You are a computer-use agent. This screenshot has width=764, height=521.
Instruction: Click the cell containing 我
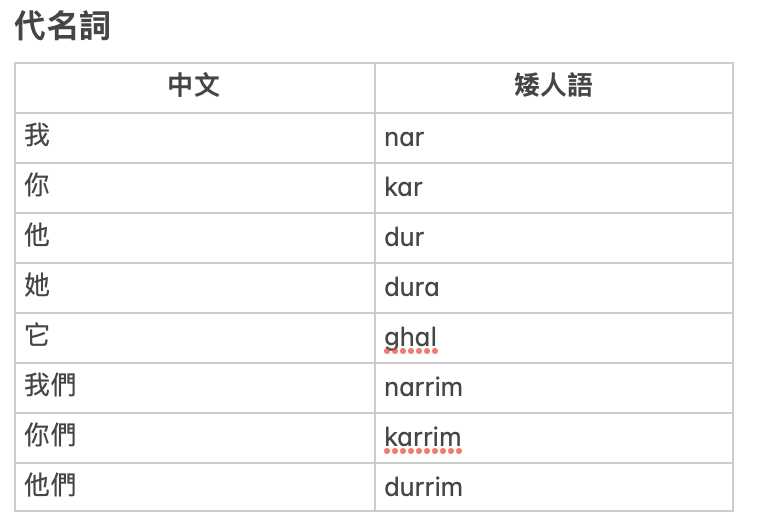[x=195, y=138]
